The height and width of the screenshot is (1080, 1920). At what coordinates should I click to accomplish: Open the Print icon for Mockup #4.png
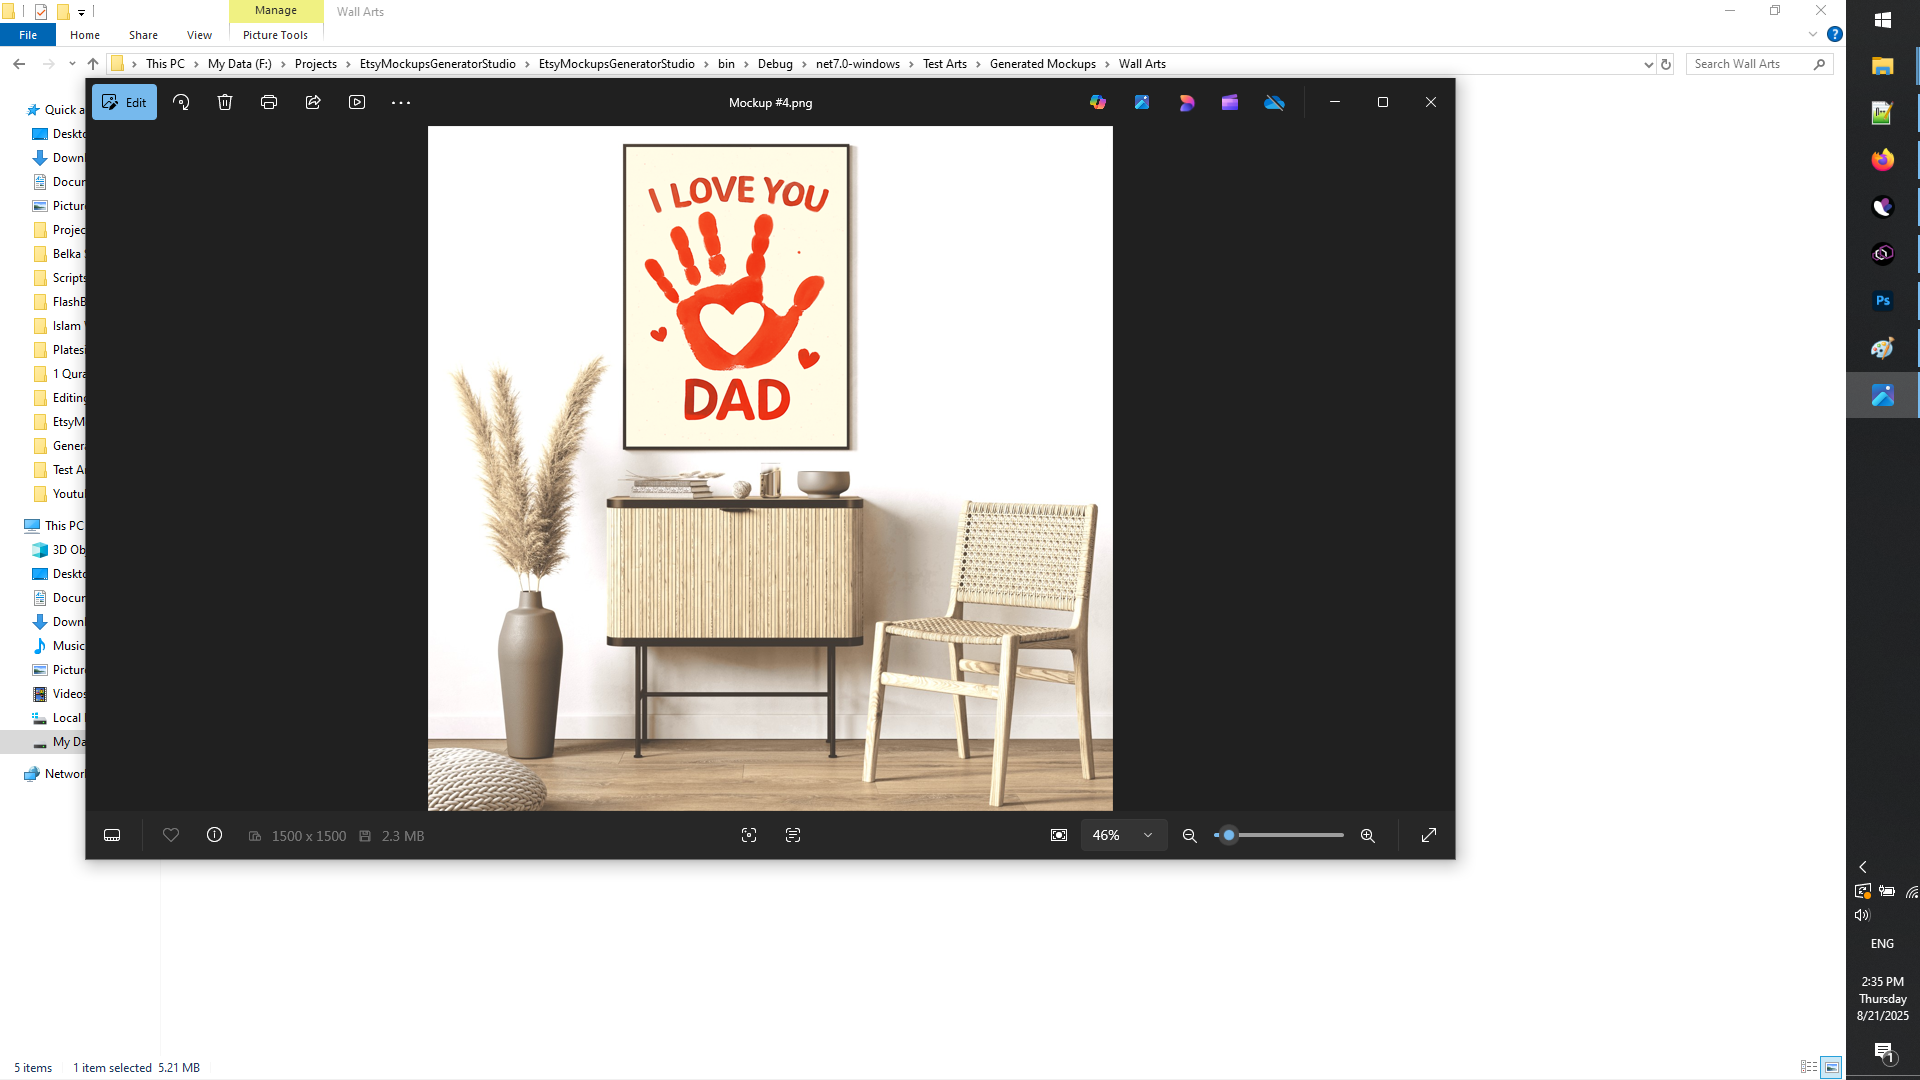click(x=268, y=101)
